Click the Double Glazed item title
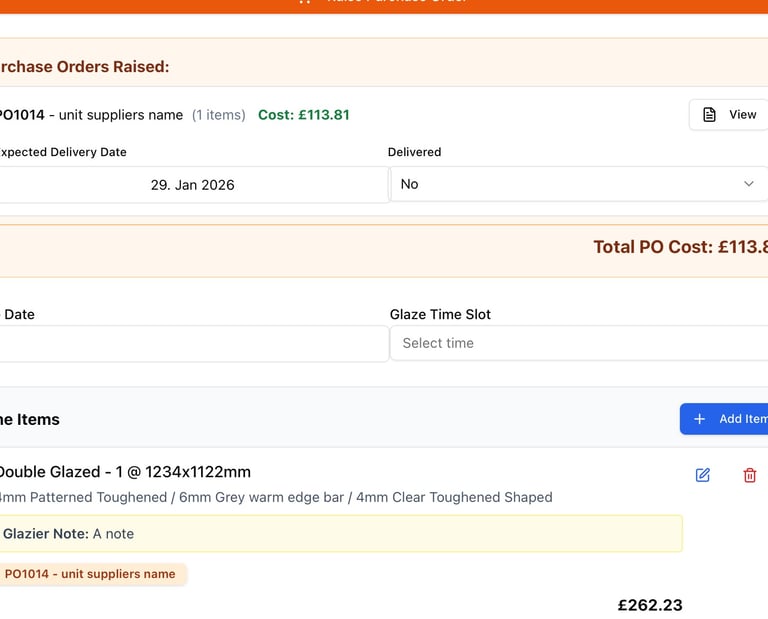The image size is (768, 619). [x=124, y=472]
